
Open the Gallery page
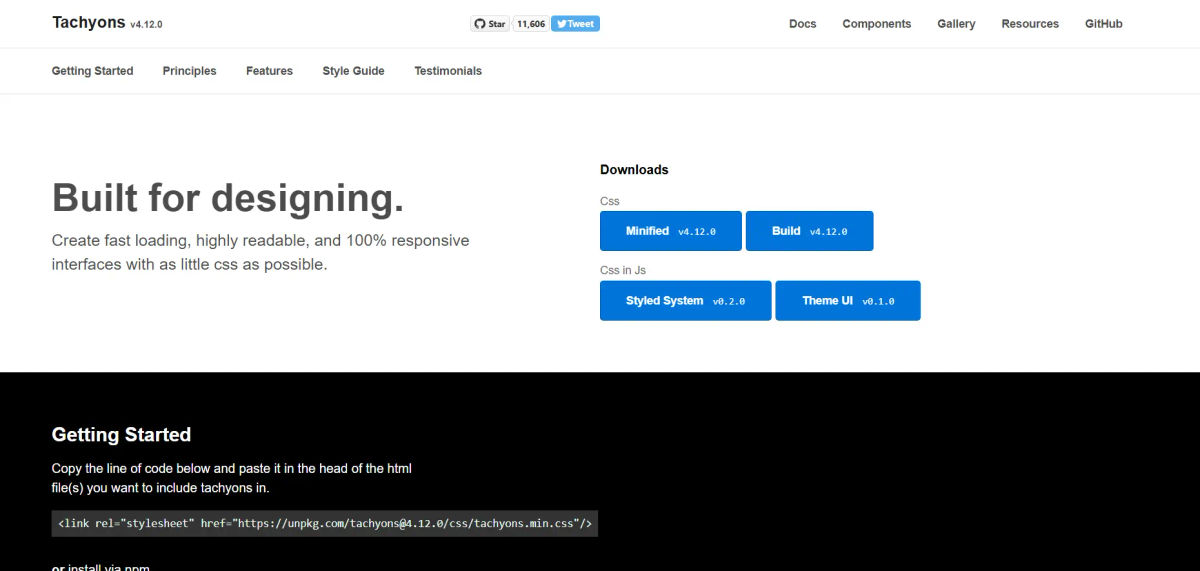(956, 24)
